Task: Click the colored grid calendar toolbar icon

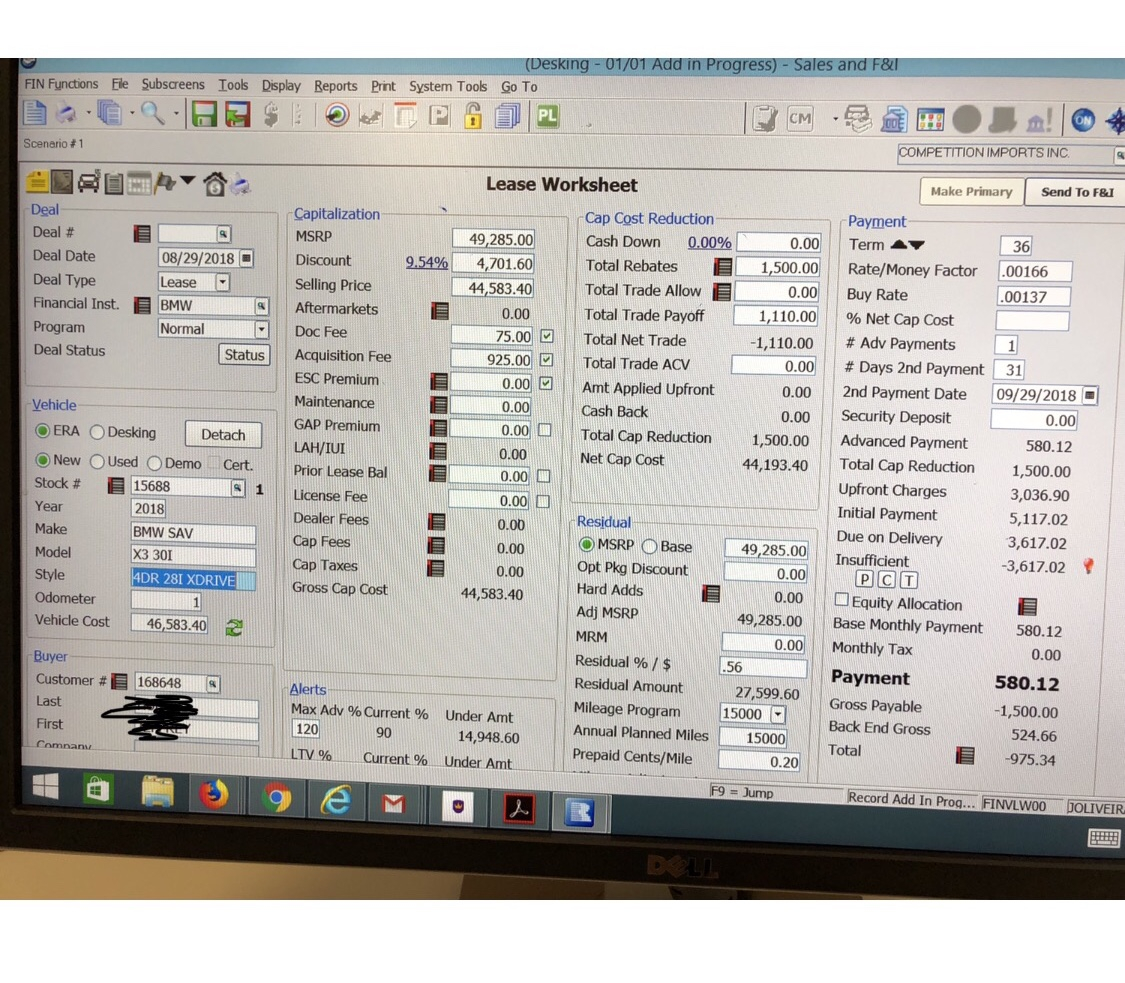Action: point(930,120)
